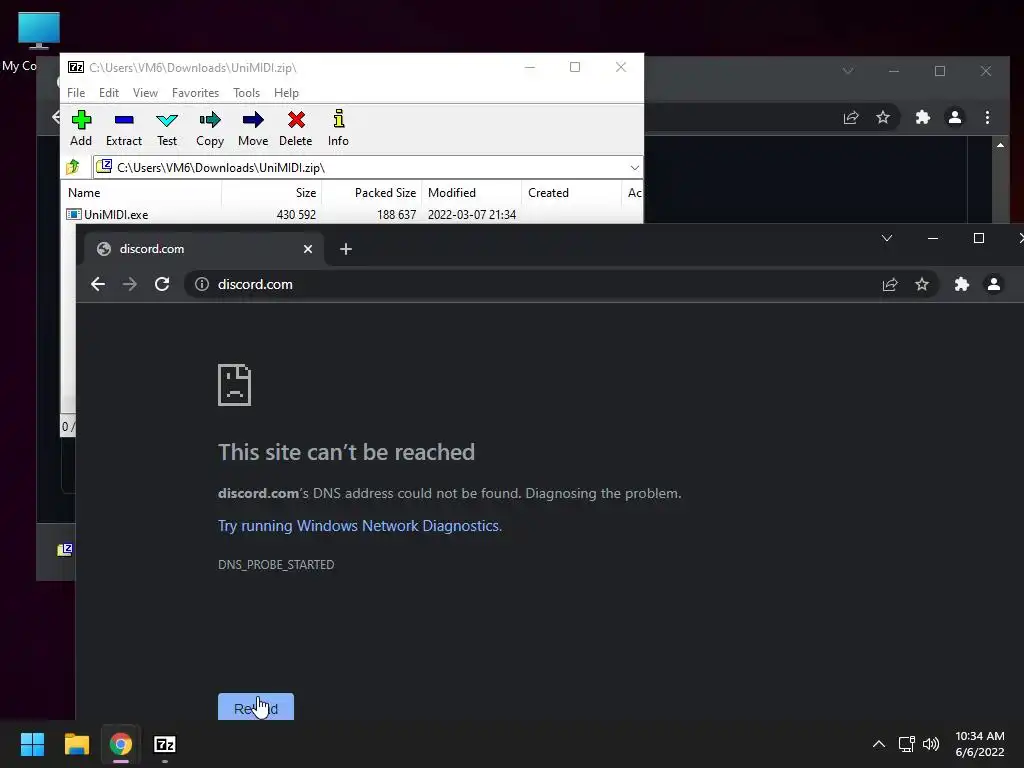Click the blue Reload button on error page
The height and width of the screenshot is (768, 1024).
pos(256,707)
